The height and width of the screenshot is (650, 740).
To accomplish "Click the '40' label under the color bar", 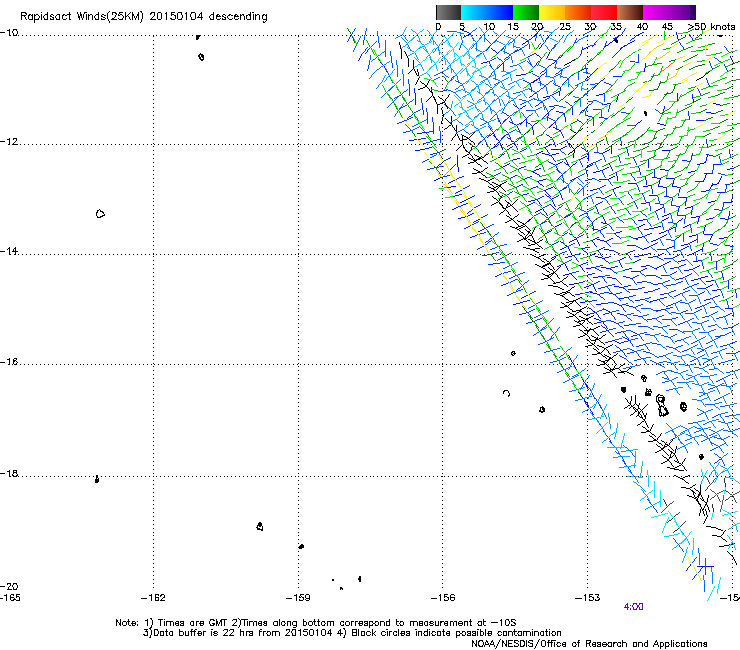I will (642, 27).
